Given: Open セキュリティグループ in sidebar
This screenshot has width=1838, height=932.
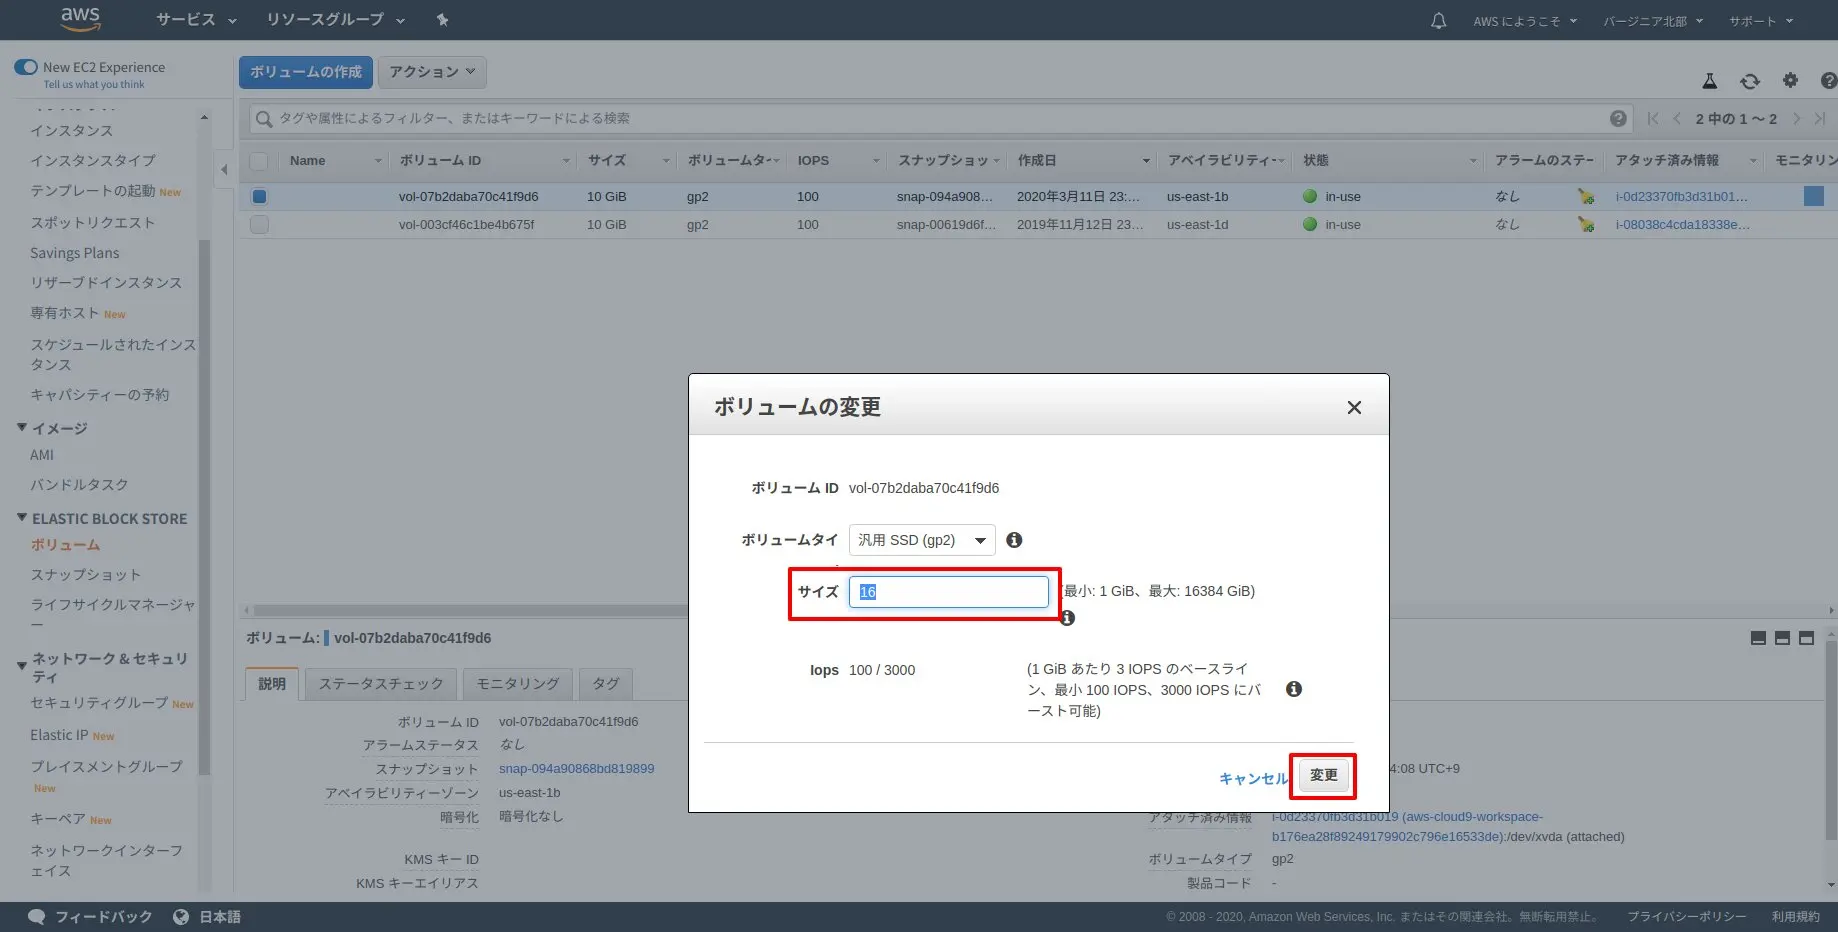Looking at the screenshot, I should click(x=99, y=703).
